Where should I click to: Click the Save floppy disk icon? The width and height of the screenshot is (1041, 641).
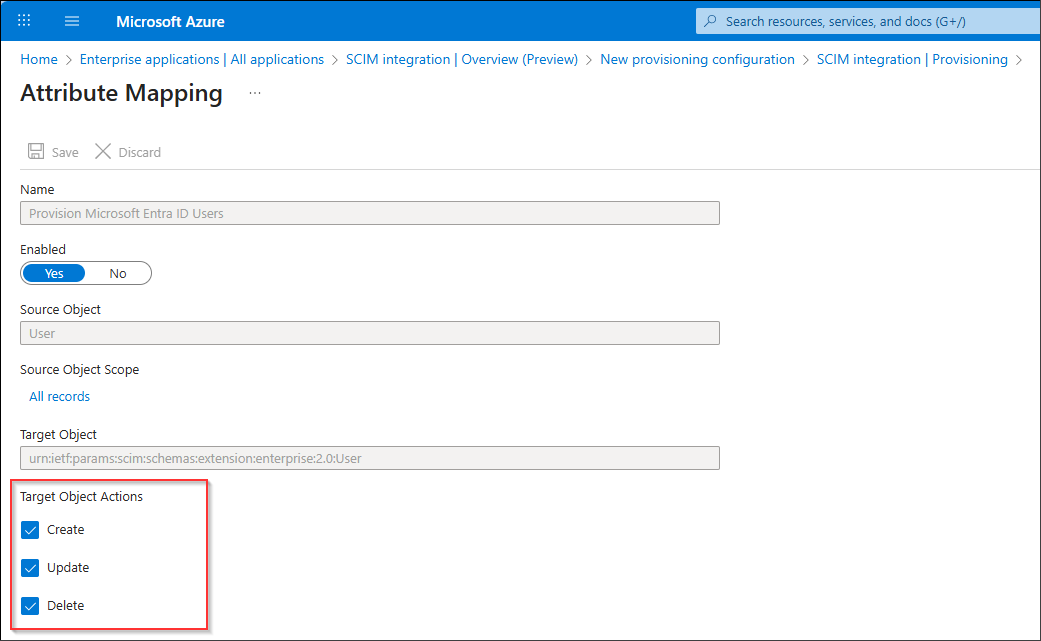click(x=36, y=151)
